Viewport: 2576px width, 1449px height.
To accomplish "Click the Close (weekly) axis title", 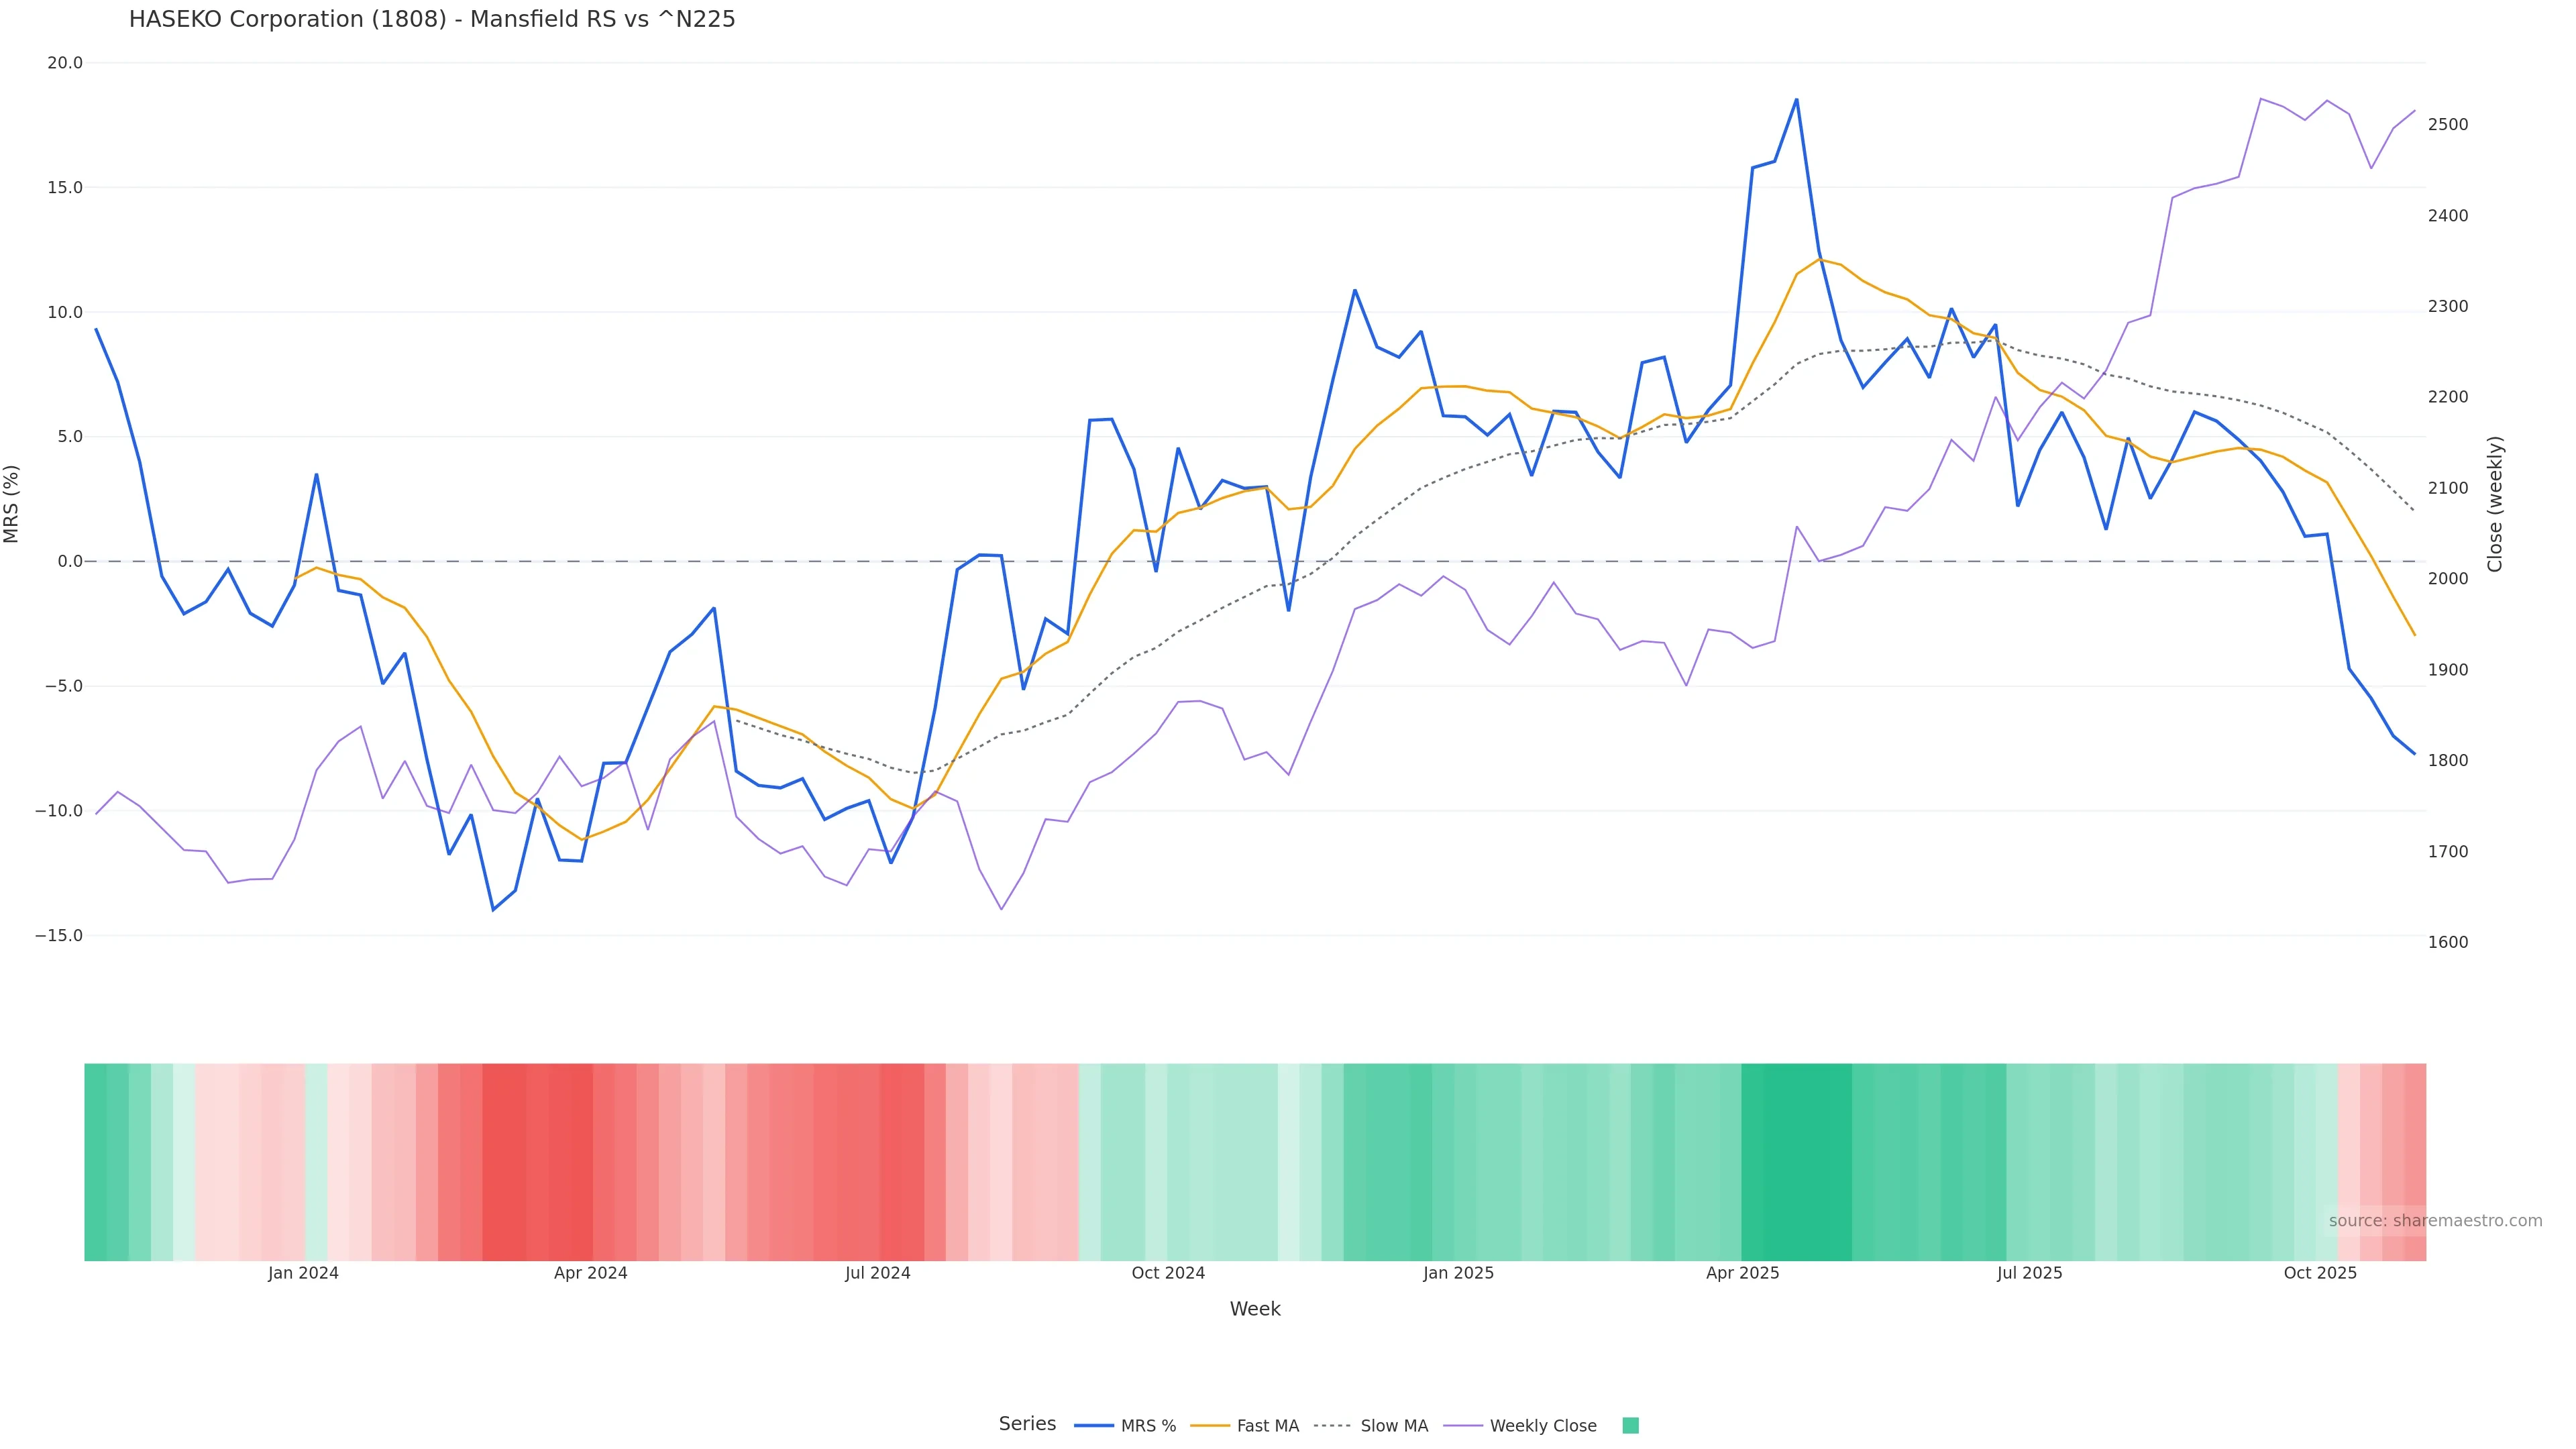I will coord(2495,504).
